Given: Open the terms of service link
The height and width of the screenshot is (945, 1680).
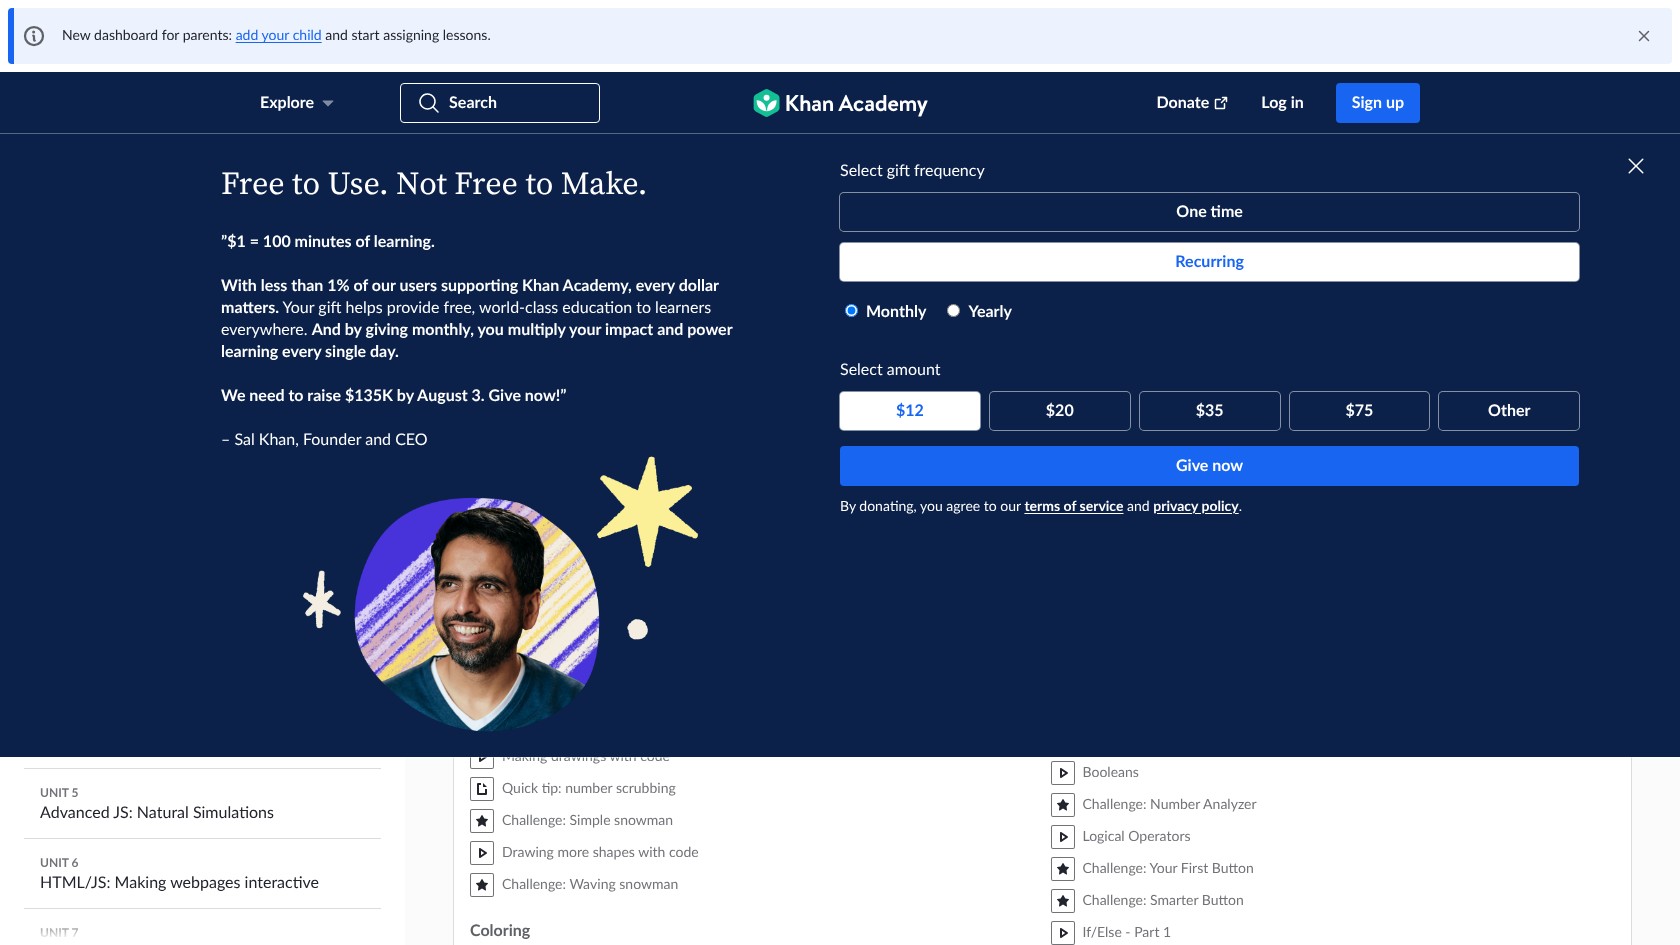Looking at the screenshot, I should point(1074,507).
